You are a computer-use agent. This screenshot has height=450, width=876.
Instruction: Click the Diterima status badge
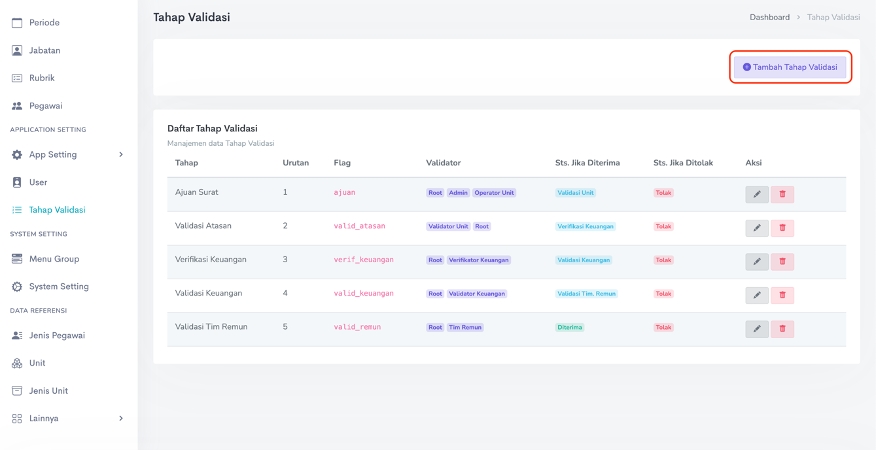pyautogui.click(x=570, y=327)
